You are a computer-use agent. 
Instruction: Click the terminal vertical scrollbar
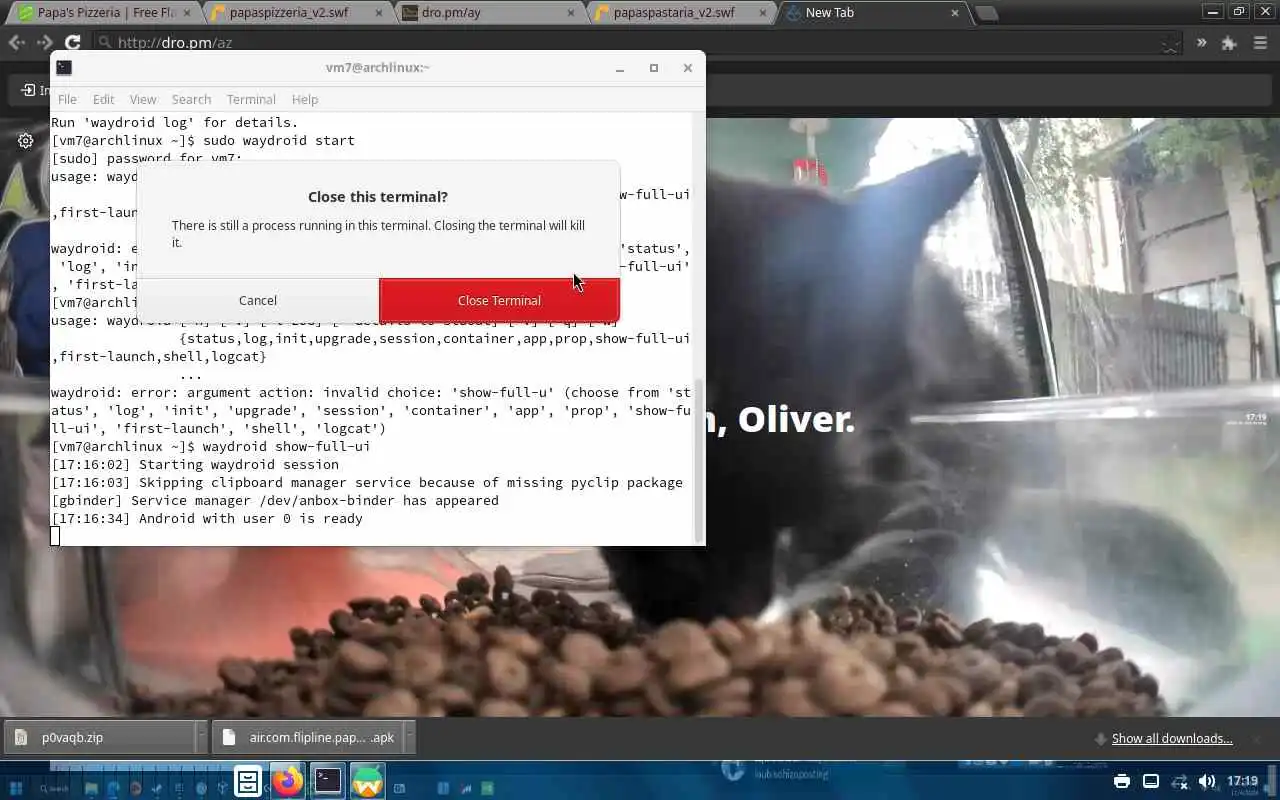coord(699,460)
